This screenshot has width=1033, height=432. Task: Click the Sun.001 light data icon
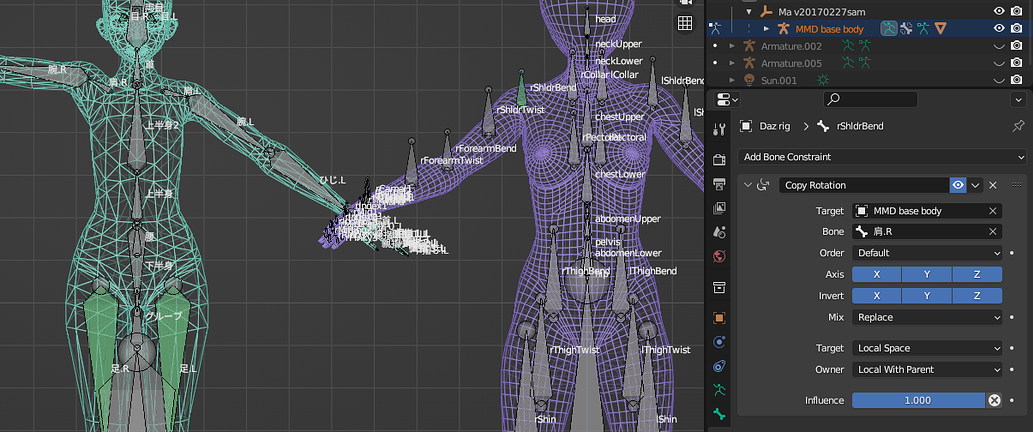(x=822, y=80)
